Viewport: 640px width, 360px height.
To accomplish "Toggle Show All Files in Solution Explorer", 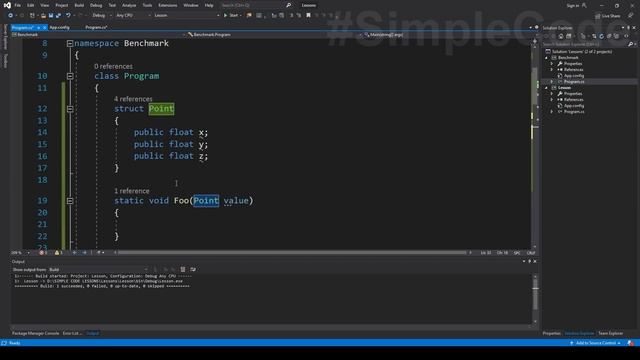I will point(616,36).
